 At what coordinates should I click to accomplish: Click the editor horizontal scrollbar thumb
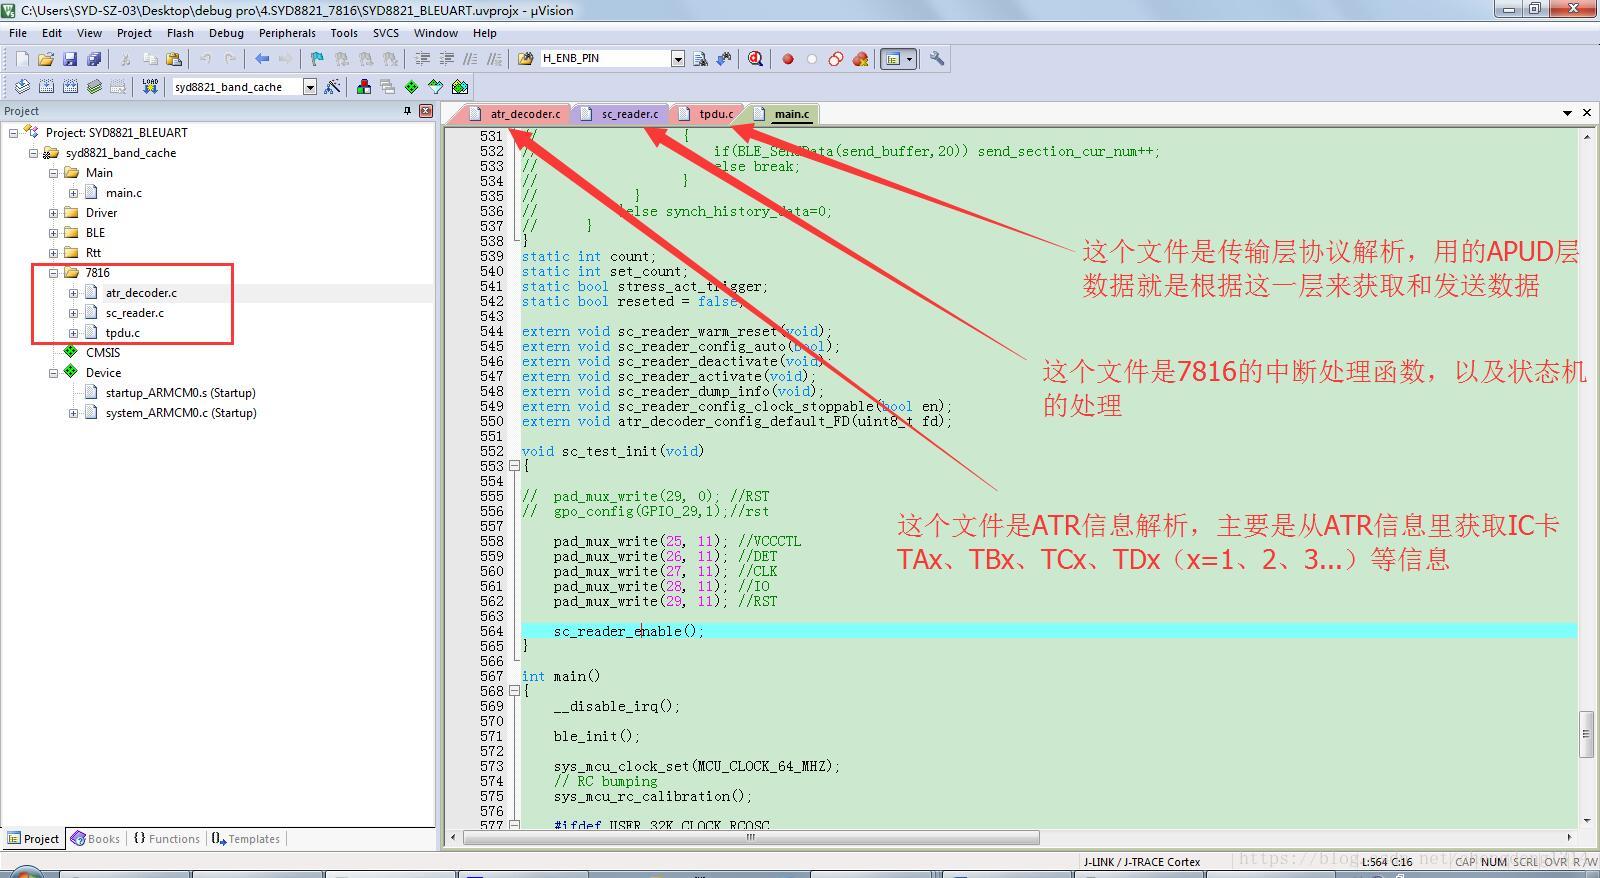point(751,837)
